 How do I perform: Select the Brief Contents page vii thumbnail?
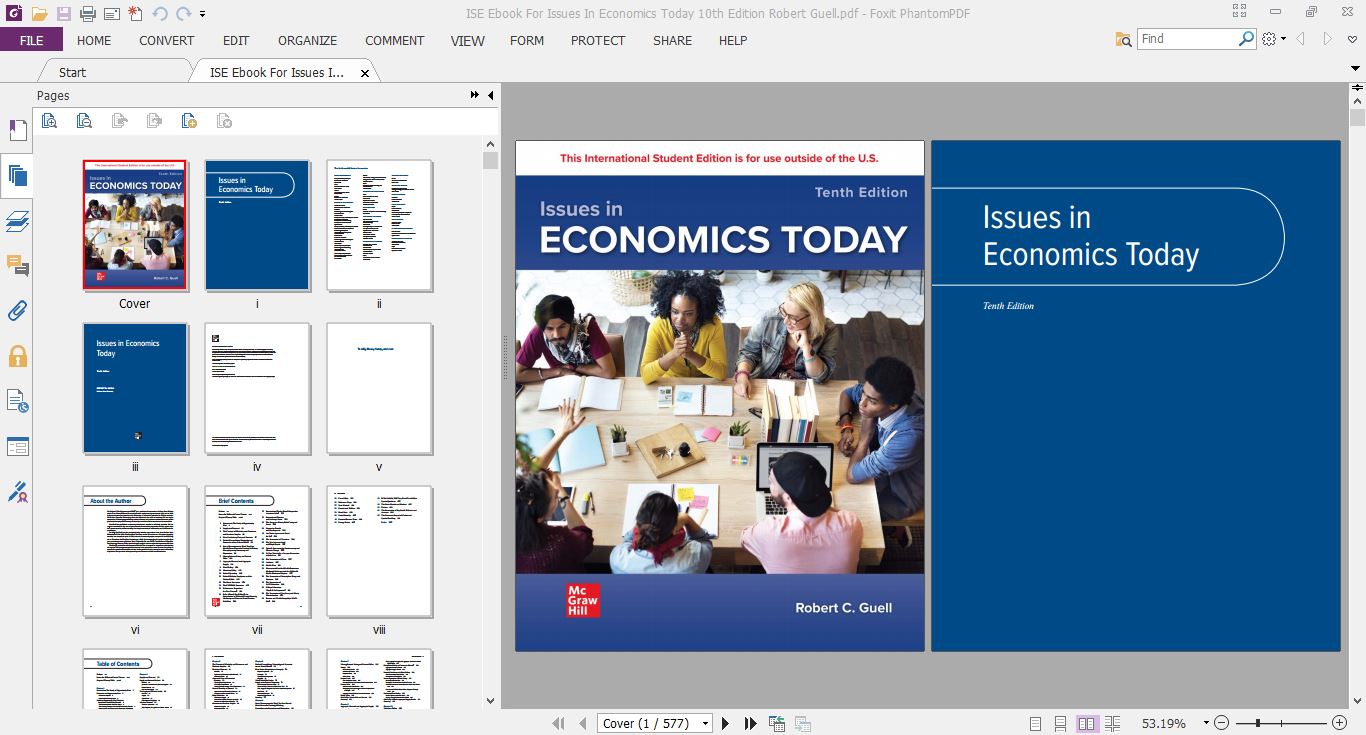257,551
